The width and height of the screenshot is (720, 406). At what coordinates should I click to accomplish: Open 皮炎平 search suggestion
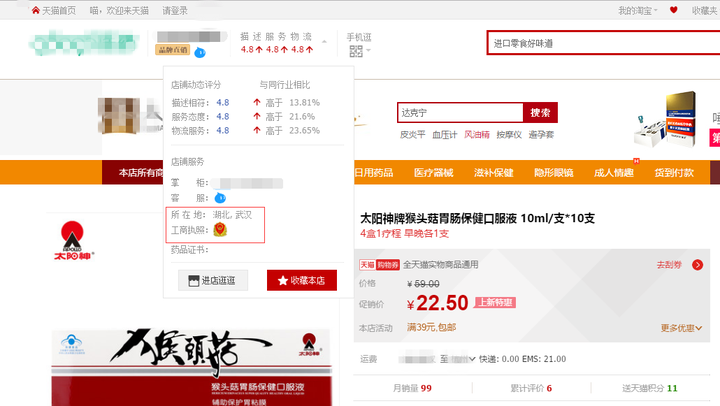click(412, 135)
